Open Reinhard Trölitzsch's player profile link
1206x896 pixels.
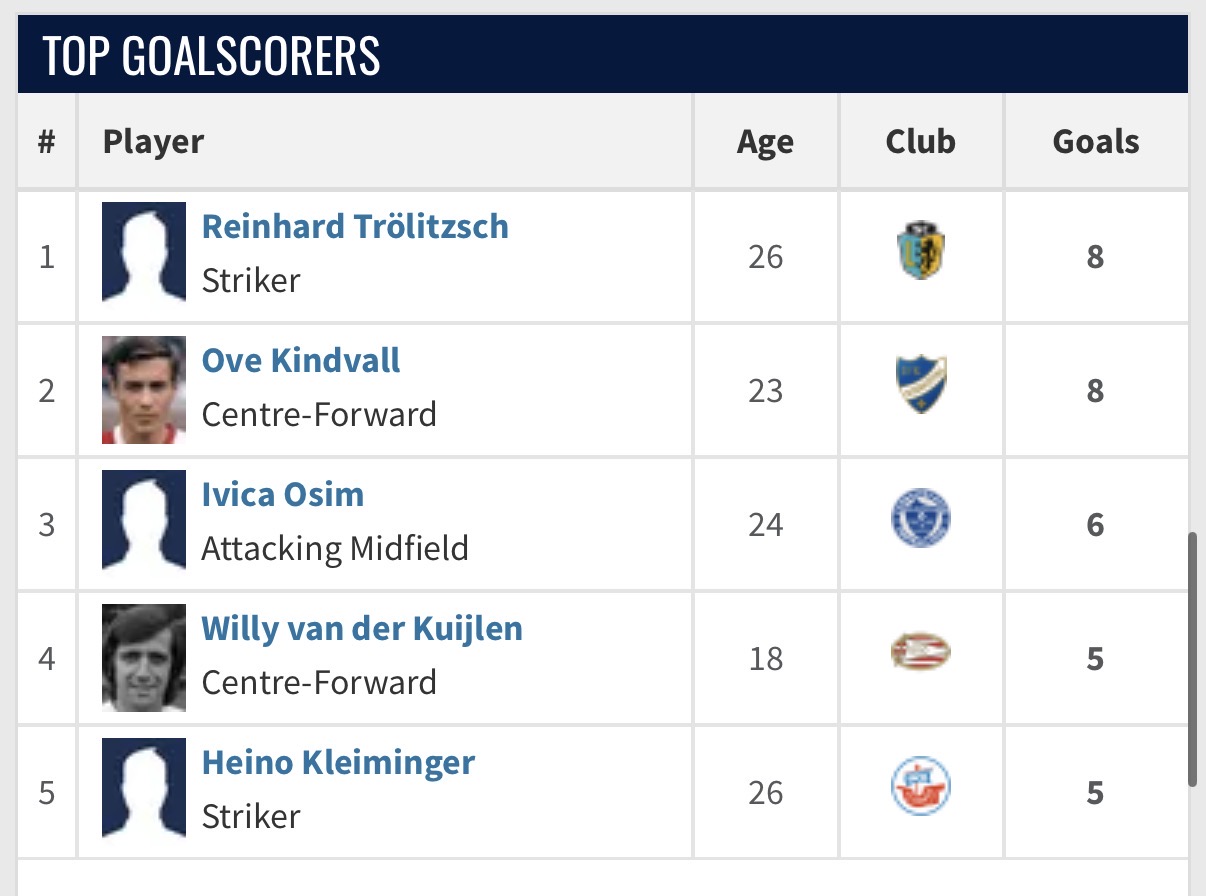point(355,226)
